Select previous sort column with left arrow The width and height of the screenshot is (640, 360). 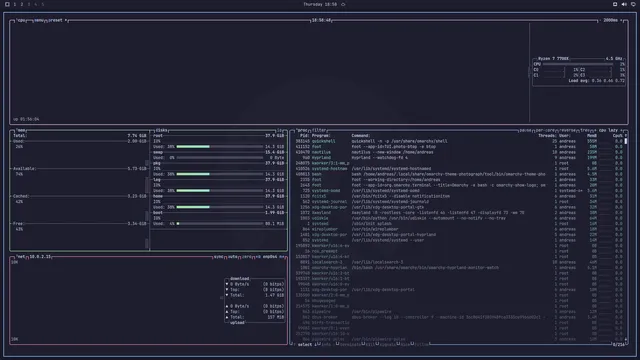point(595,130)
